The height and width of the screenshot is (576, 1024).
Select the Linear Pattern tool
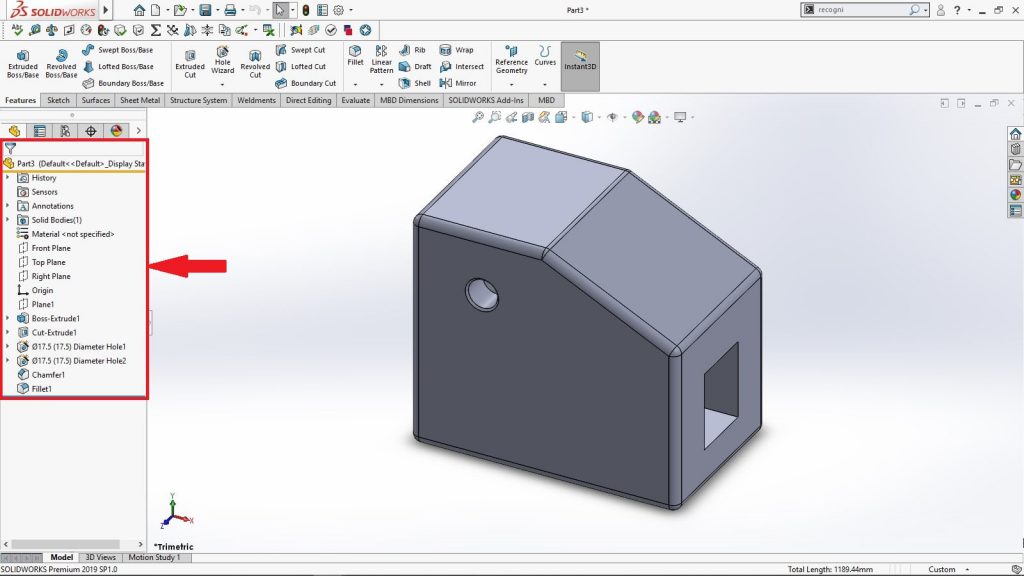(x=381, y=59)
